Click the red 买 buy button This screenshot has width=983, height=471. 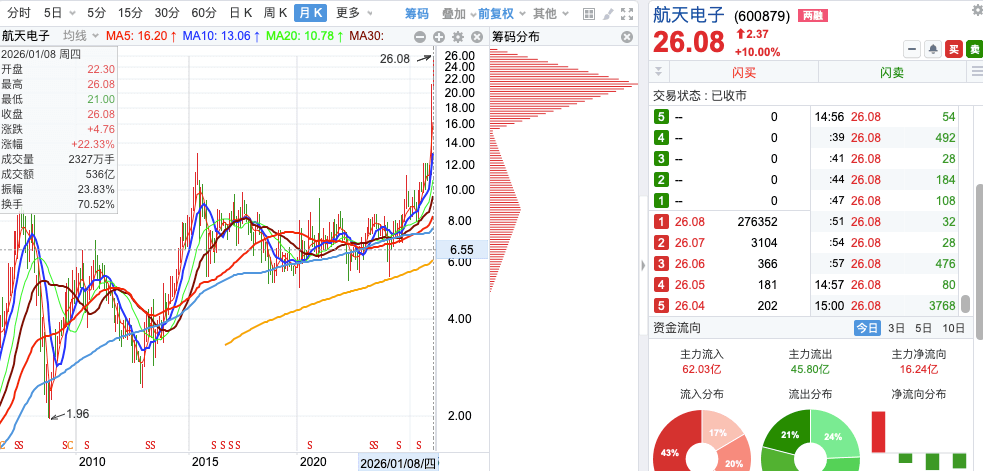(954, 49)
